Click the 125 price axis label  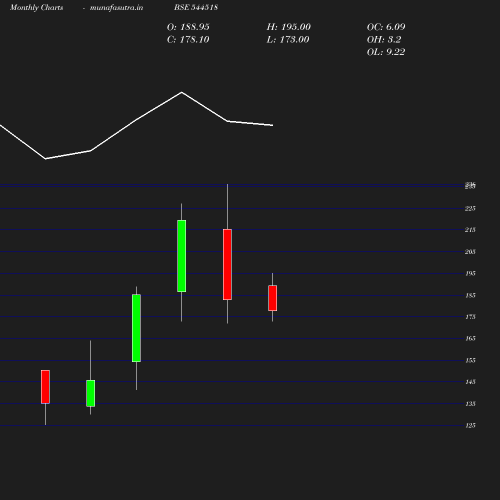[x=471, y=425]
